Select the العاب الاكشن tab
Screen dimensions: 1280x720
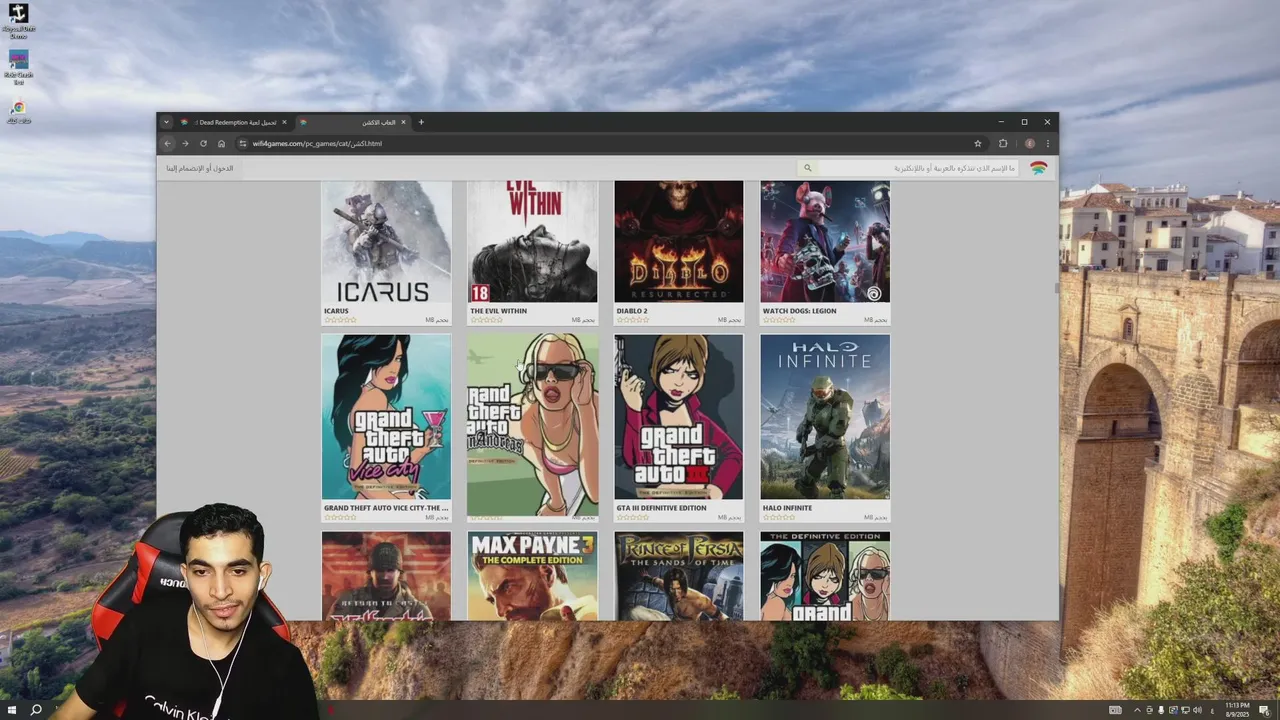tap(355, 122)
